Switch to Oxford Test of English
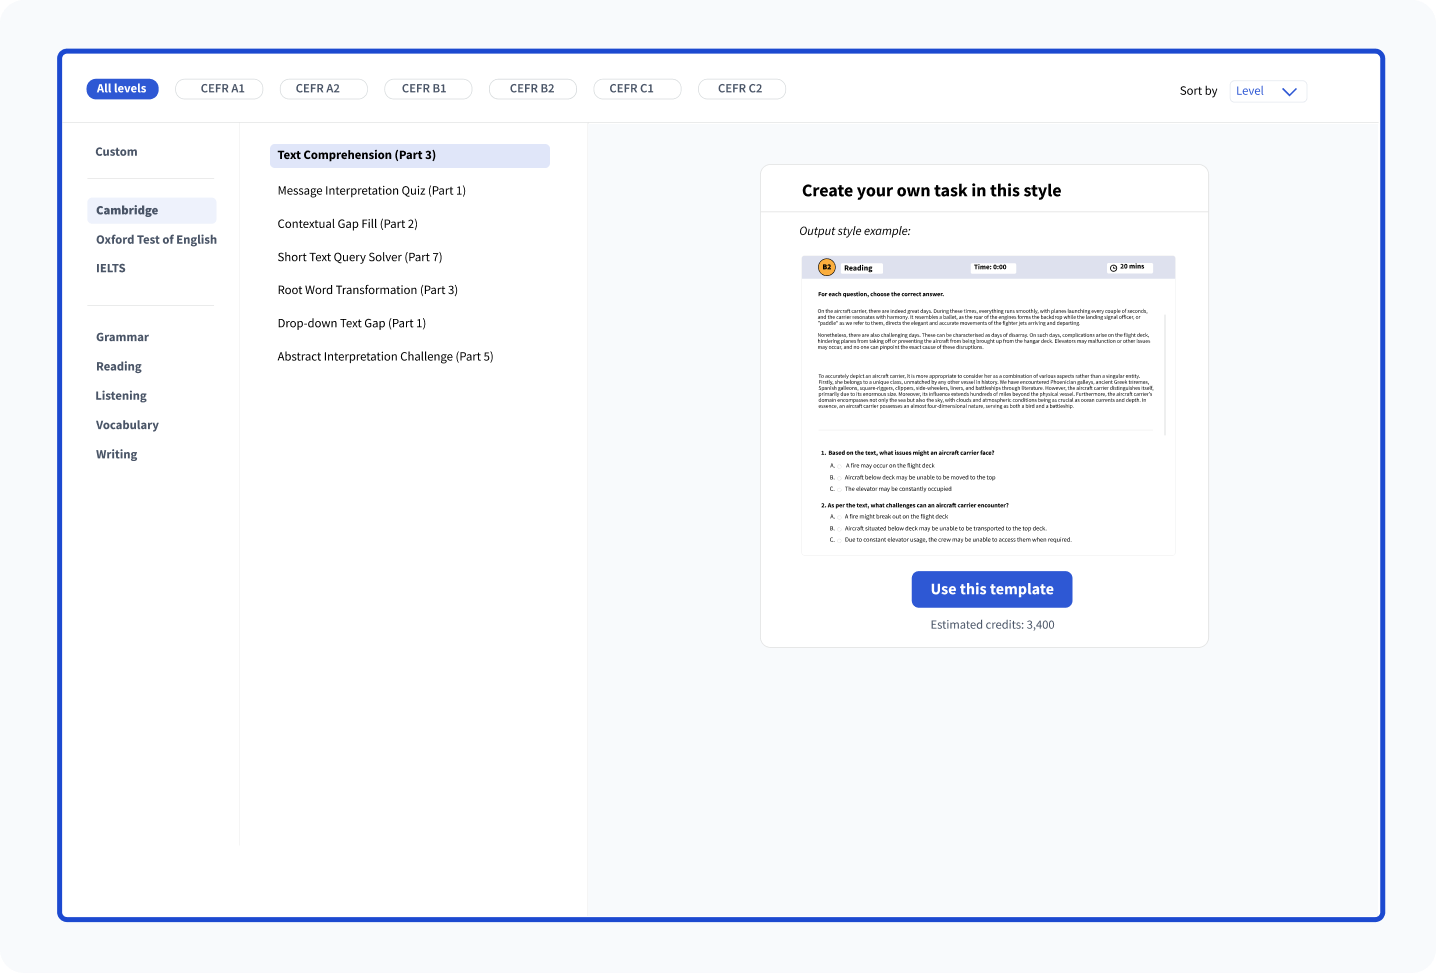1436x973 pixels. tap(156, 240)
